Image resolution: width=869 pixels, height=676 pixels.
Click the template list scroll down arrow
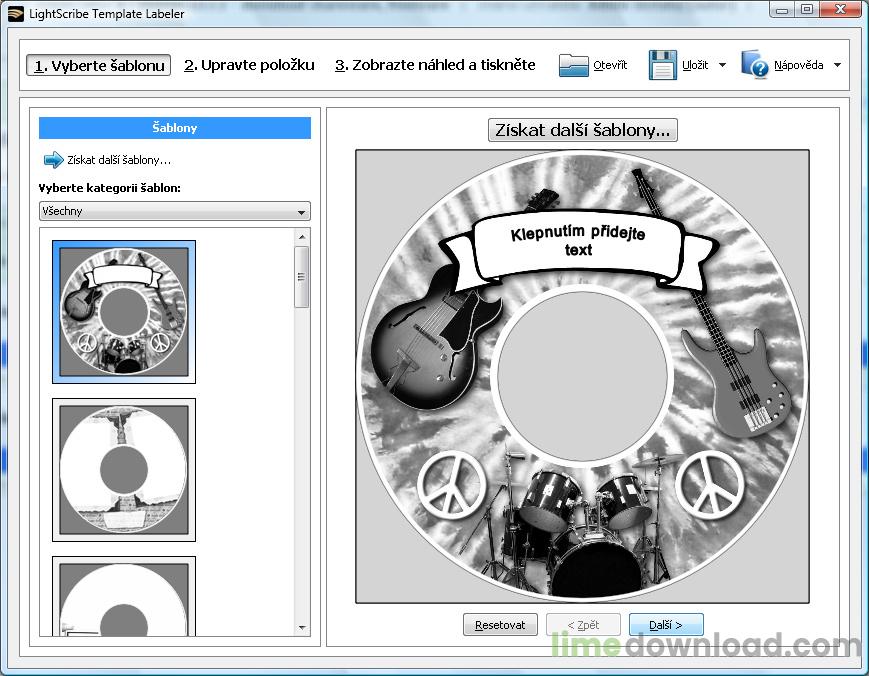point(302,627)
